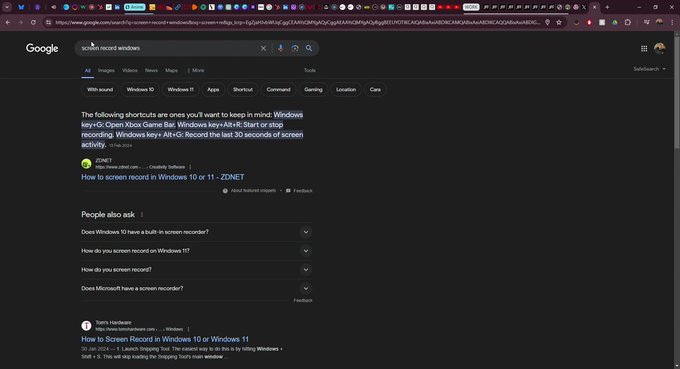Open the Google apps grid icon
This screenshot has height=369, width=680.
[x=644, y=49]
